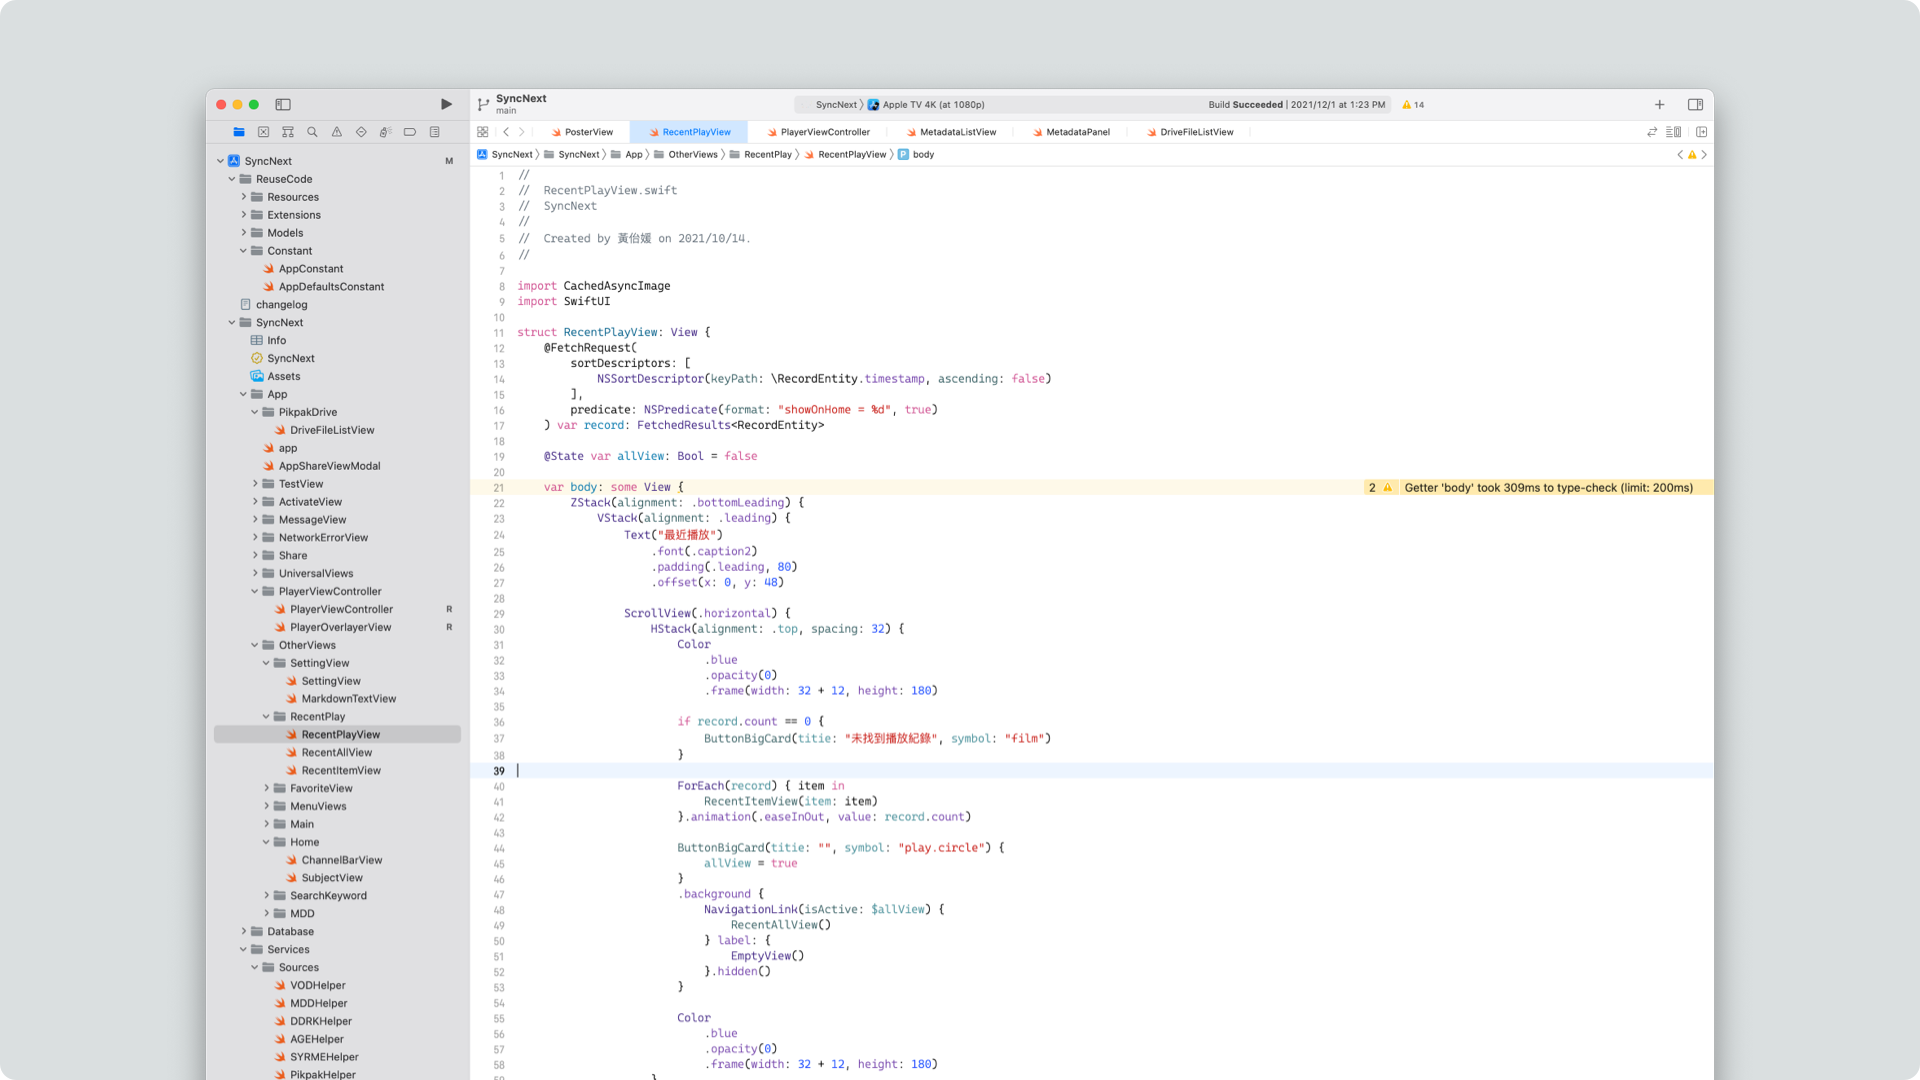This screenshot has width=1920, height=1080.
Task: Click the type-check warning annotation on line 21
Action: click(1538, 488)
